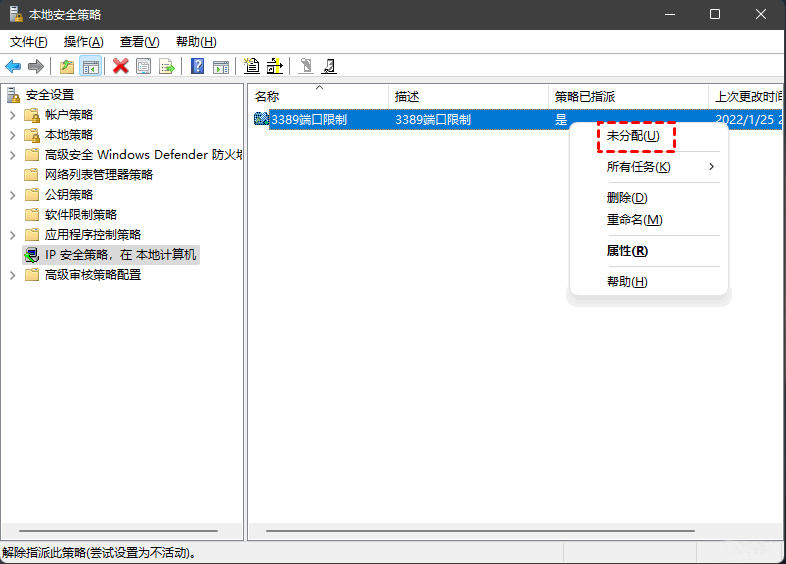Click the red X Delete toolbar icon
The image size is (786, 564).
[x=120, y=66]
